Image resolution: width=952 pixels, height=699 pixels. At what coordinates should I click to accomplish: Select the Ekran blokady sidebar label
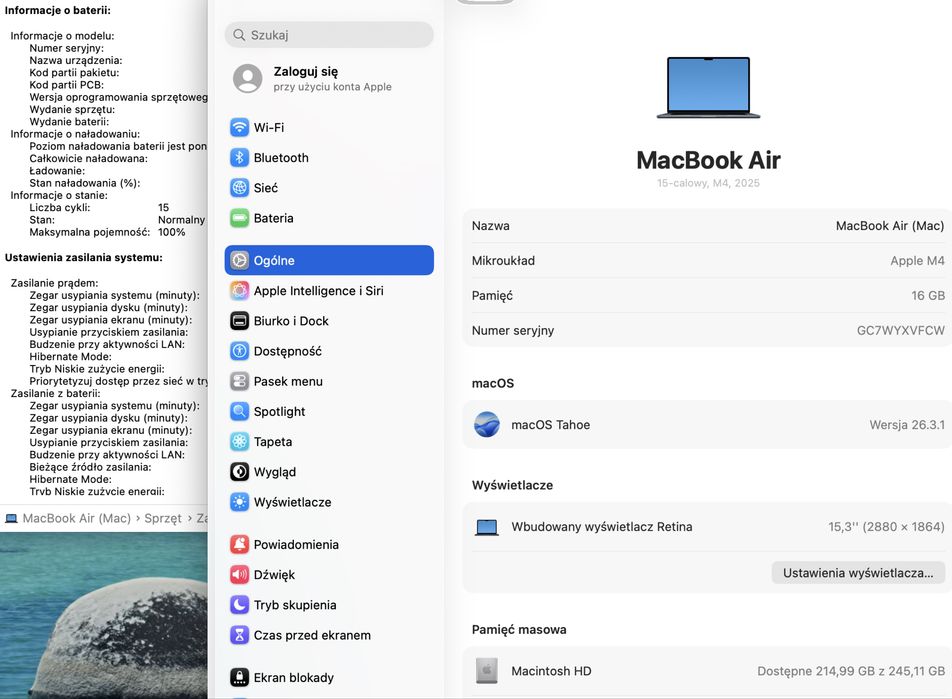294,678
